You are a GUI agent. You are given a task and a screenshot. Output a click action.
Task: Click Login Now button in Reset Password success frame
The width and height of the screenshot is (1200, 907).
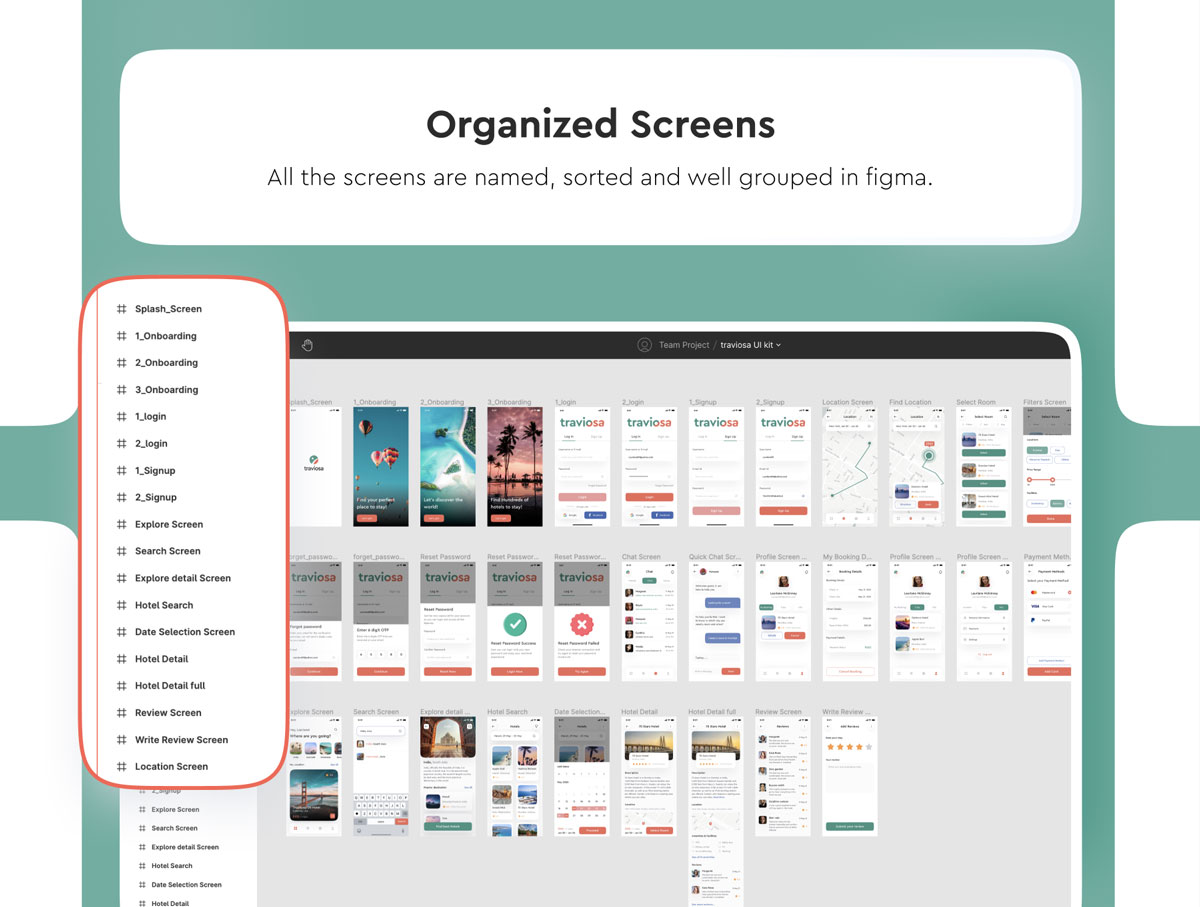(x=515, y=672)
